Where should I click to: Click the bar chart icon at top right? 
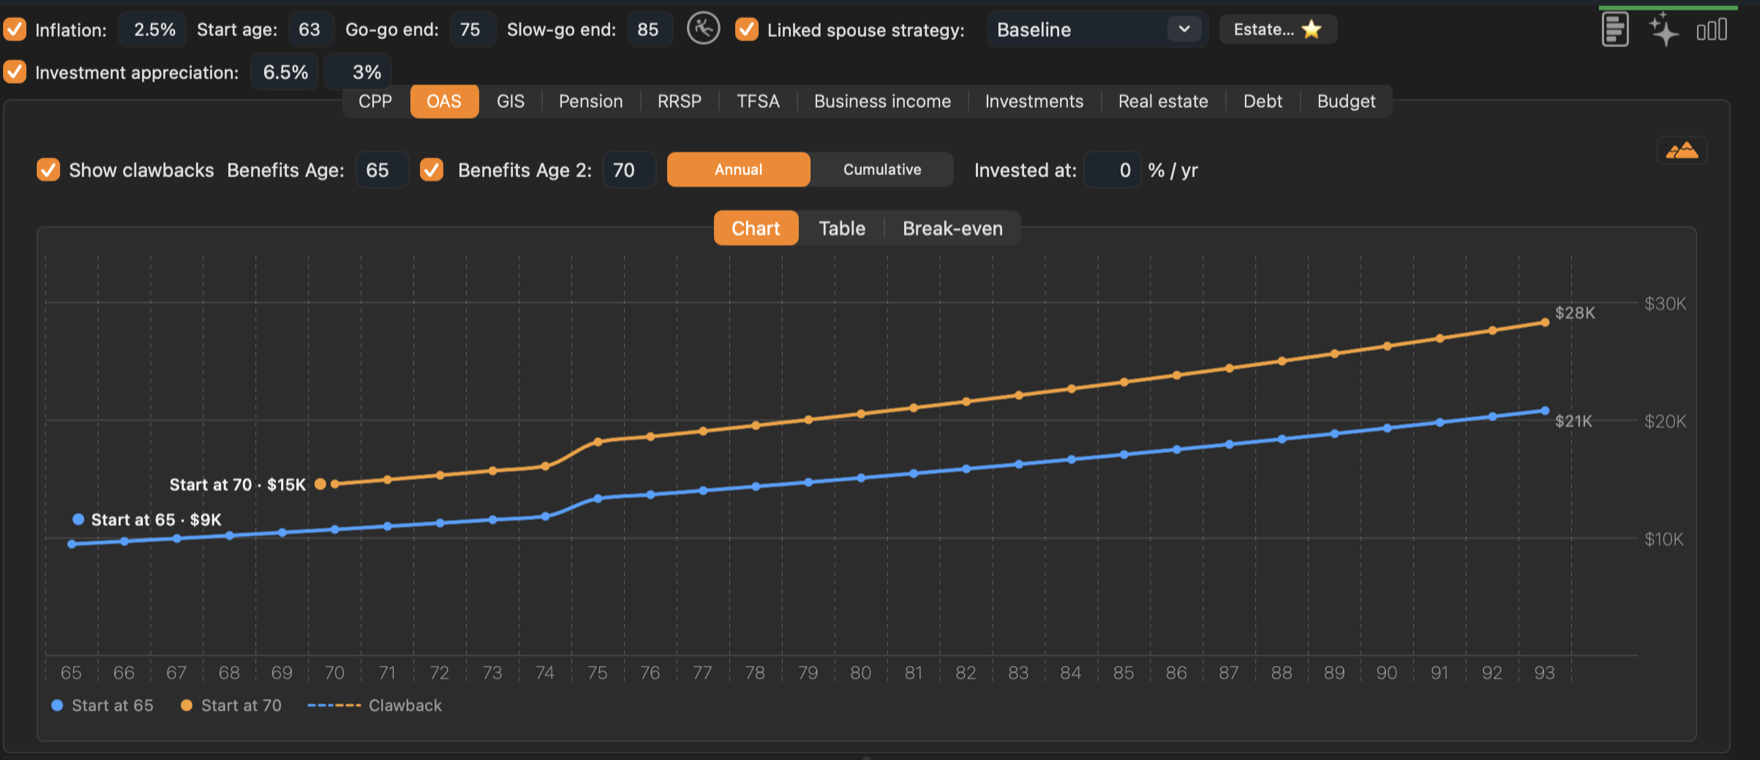click(x=1712, y=30)
